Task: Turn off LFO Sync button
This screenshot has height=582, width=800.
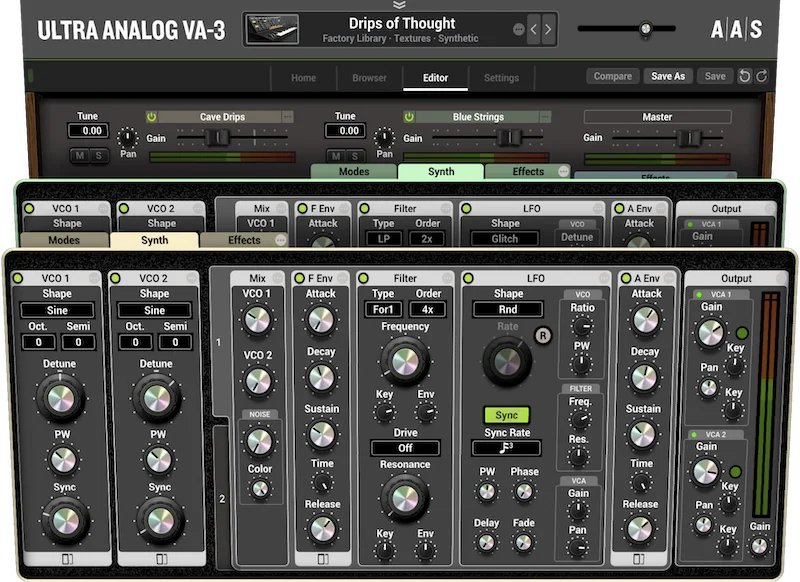Action: pyautogui.click(x=506, y=415)
